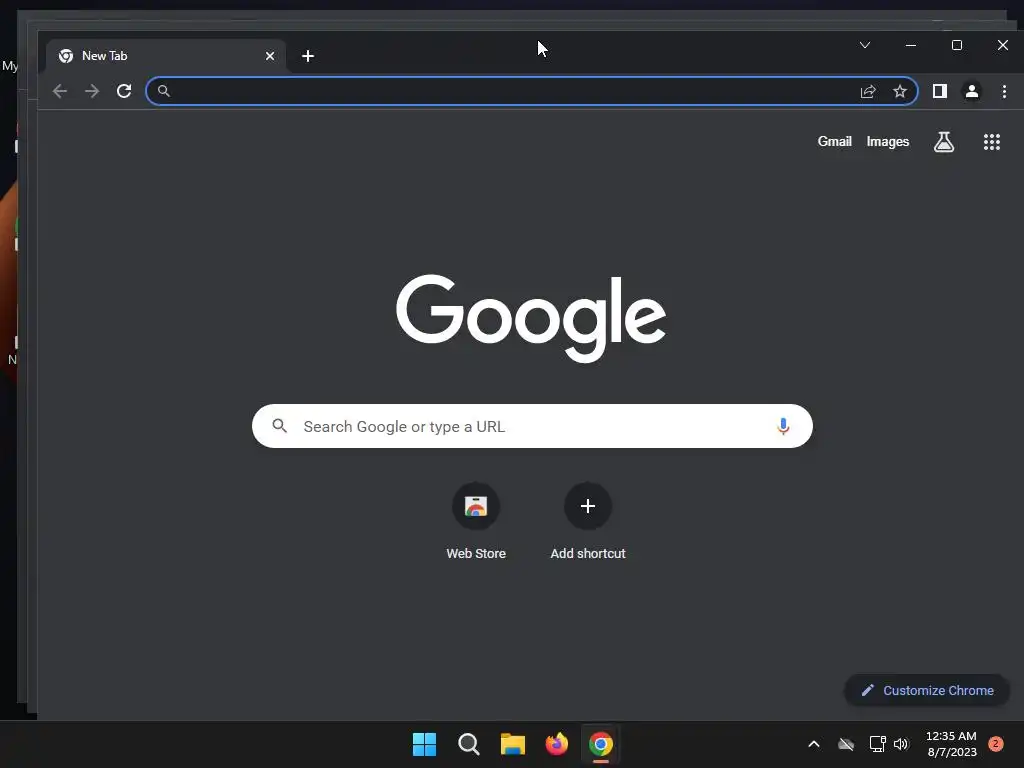Image resolution: width=1024 pixels, height=768 pixels.
Task: Click the cloud sync tray icon
Action: 846,744
